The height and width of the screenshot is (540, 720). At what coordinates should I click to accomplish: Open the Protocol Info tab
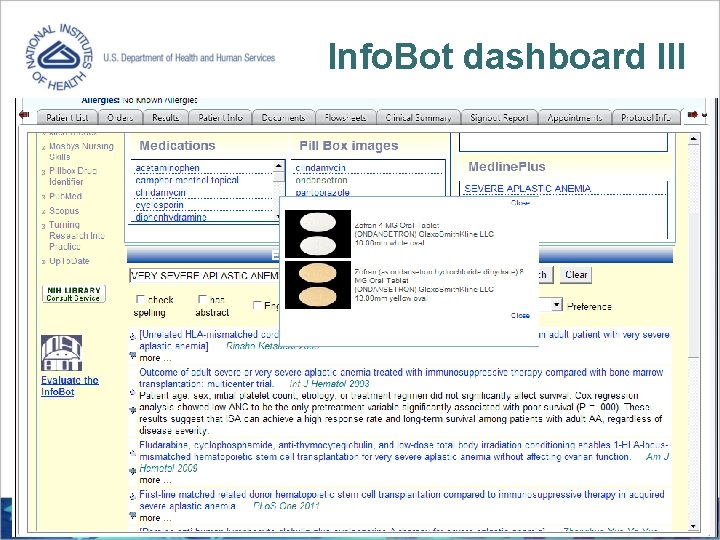click(x=646, y=118)
